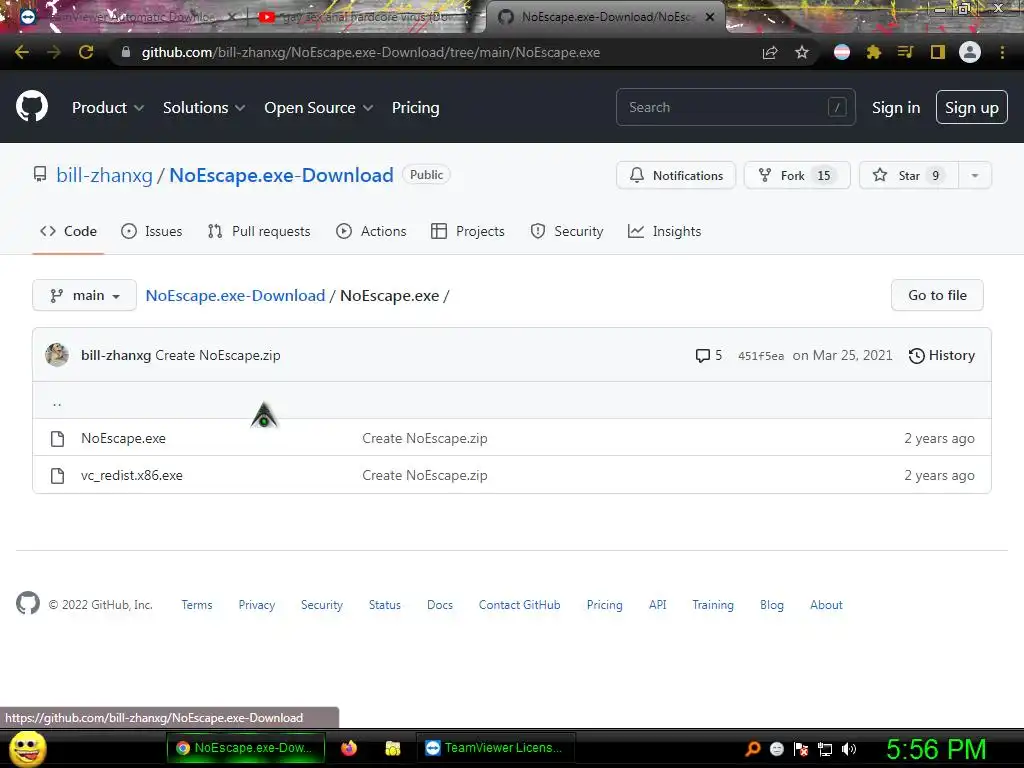Open the Security tab
Viewport: 1024px width, 768px height.
coord(567,231)
